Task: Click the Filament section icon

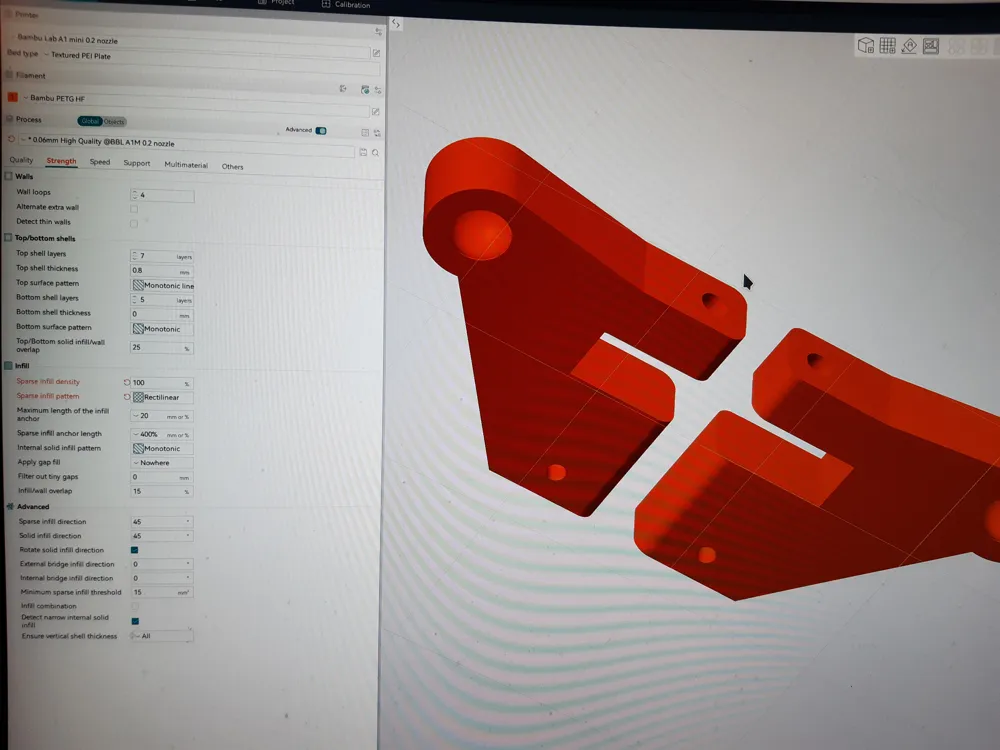Action: (8, 75)
